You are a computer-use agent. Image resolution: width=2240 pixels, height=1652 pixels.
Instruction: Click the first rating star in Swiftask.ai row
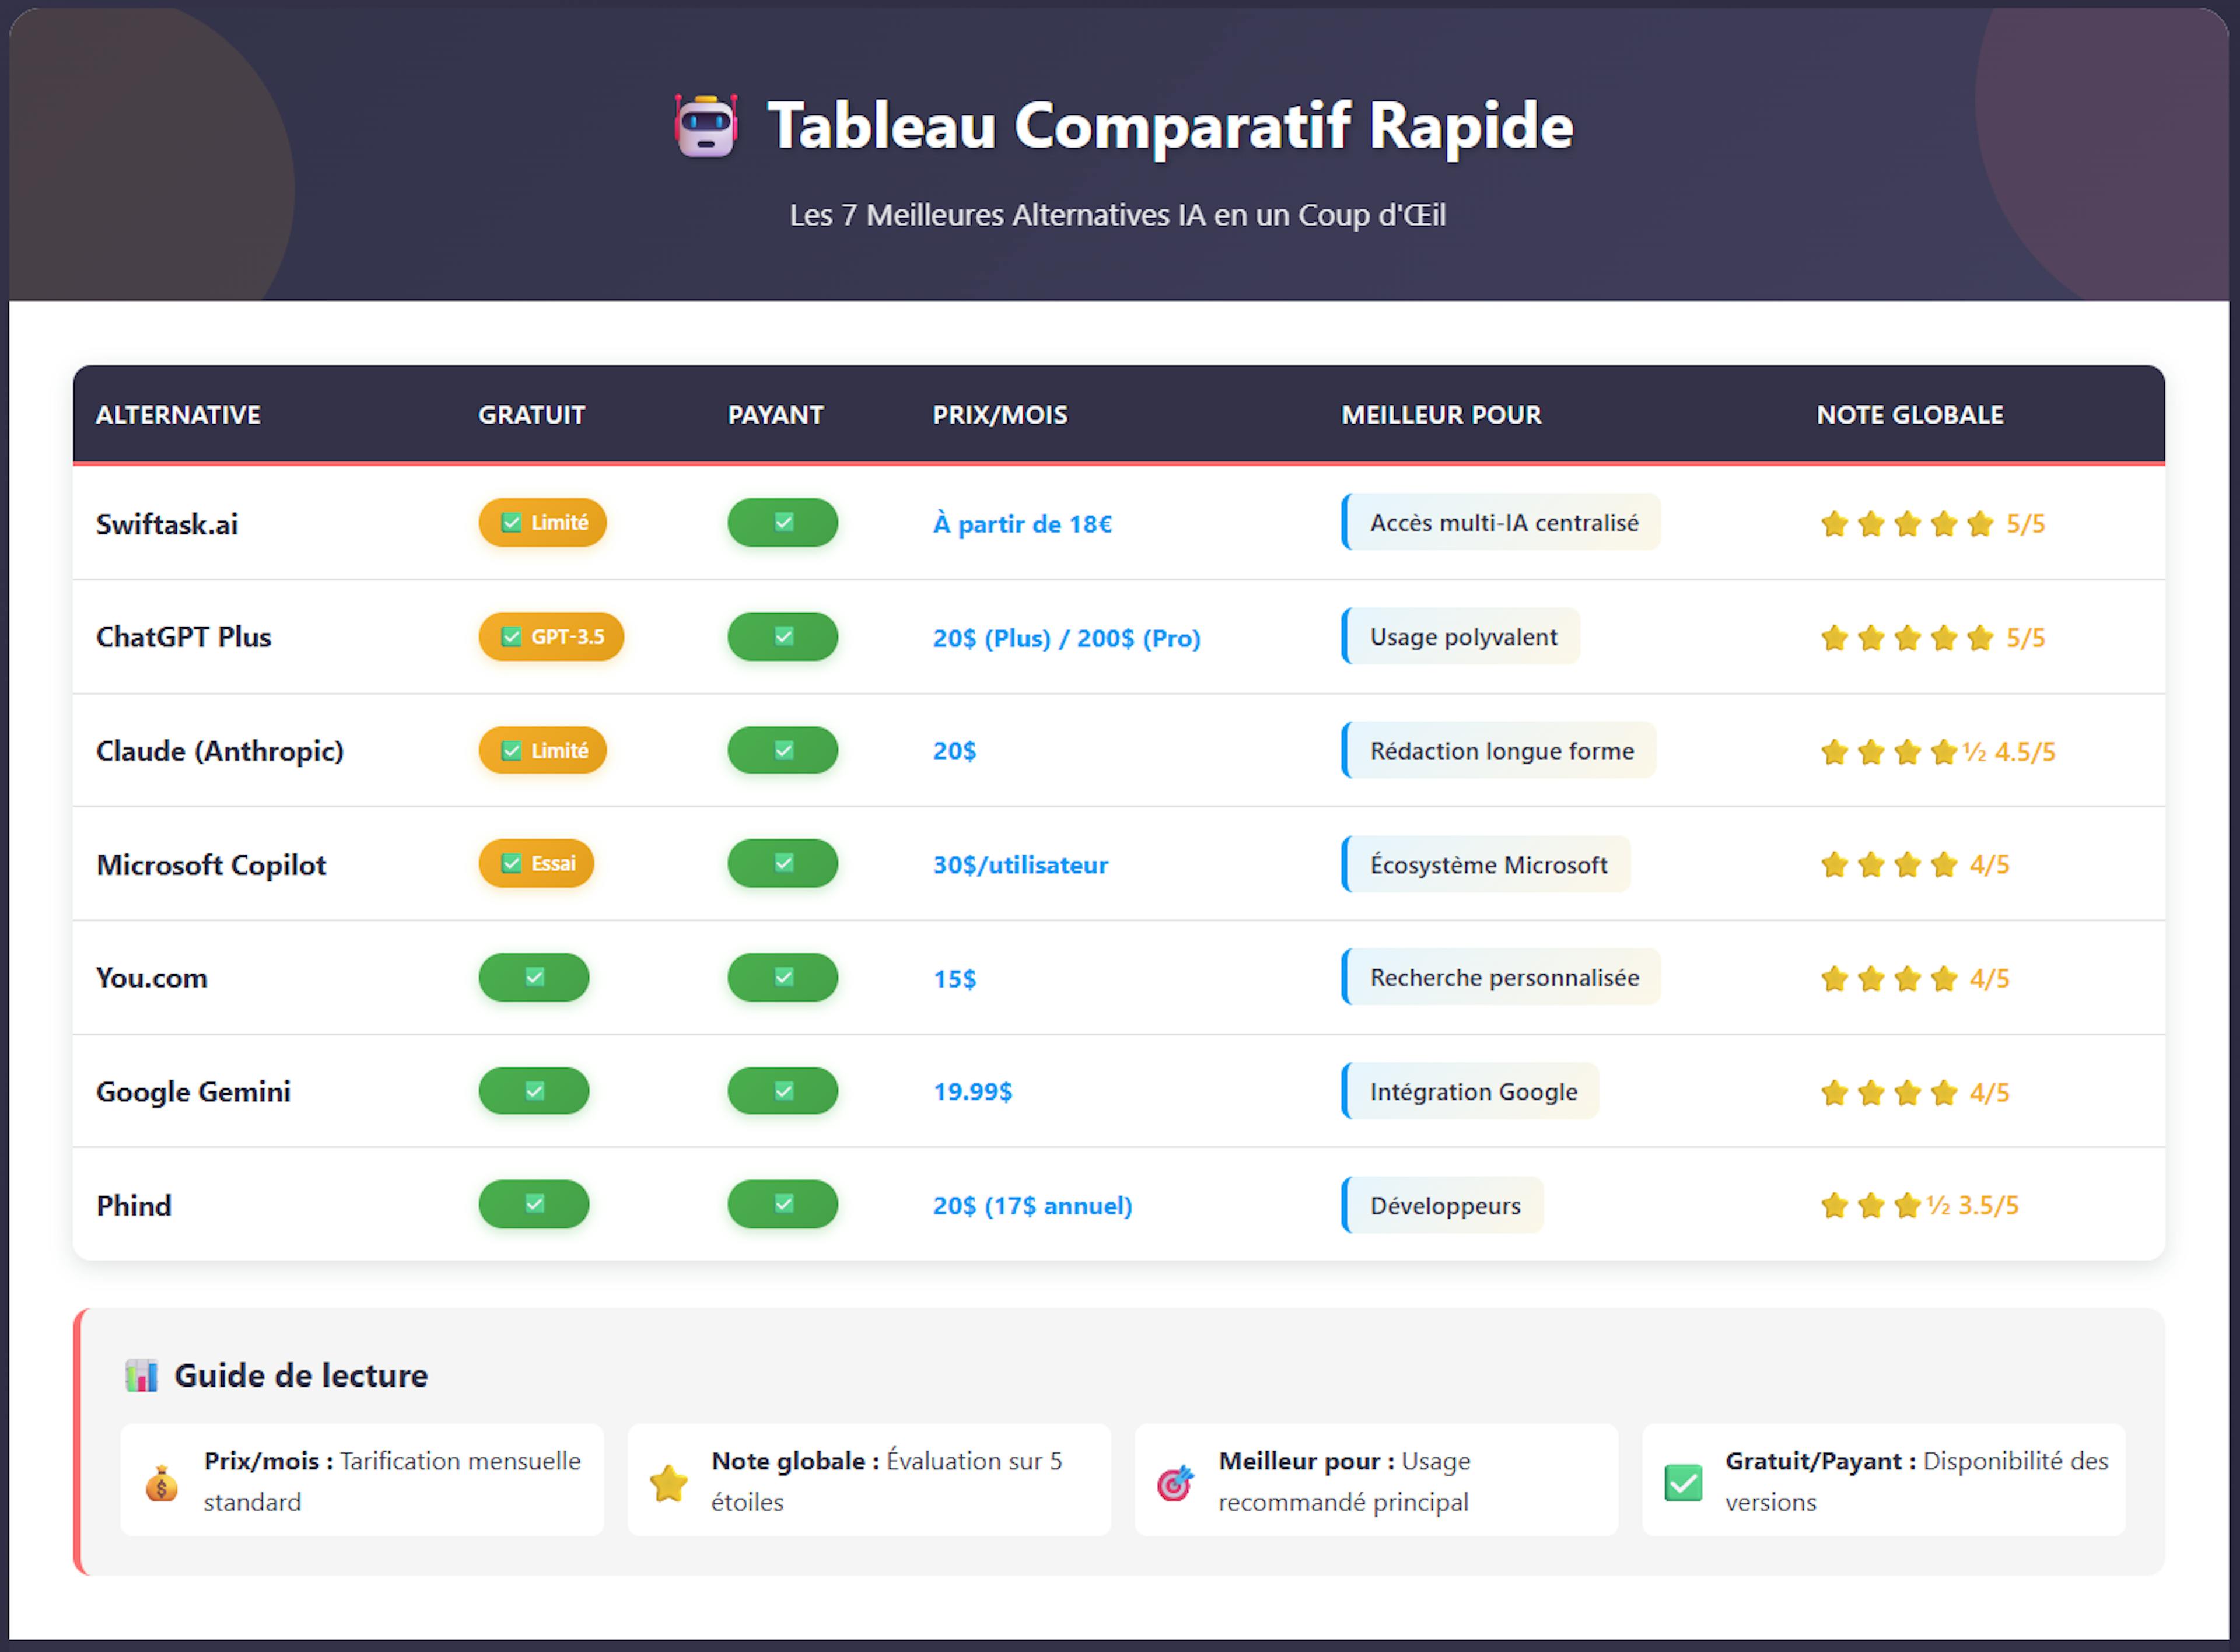1834,524
